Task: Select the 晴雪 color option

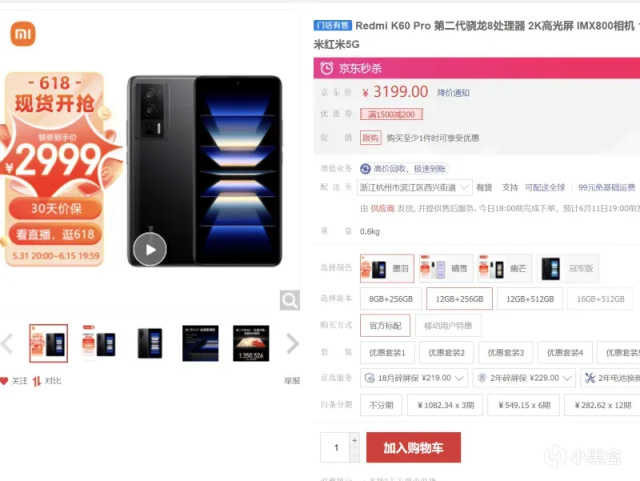Action: 446,268
